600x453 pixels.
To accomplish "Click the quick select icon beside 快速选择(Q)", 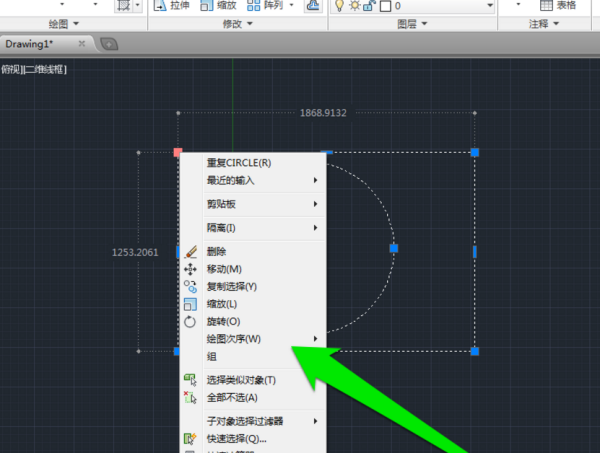I will tap(190, 438).
